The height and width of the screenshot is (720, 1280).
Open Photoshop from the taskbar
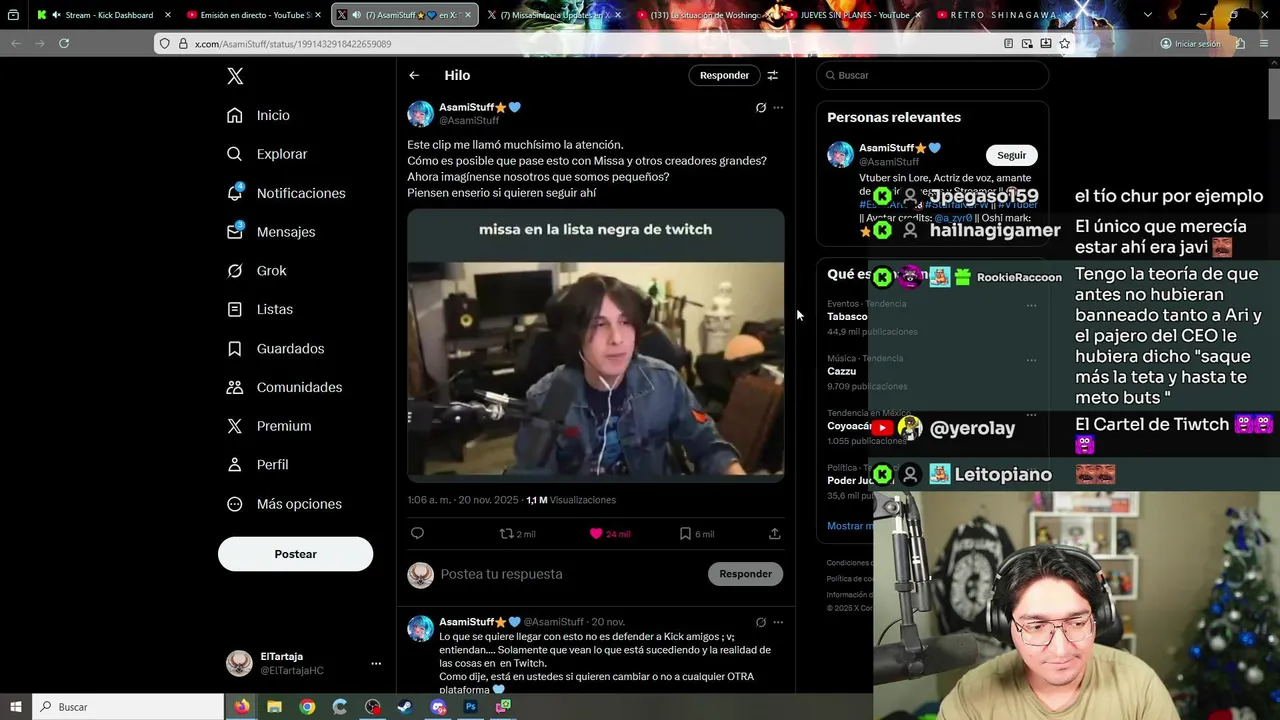pyautogui.click(x=470, y=707)
